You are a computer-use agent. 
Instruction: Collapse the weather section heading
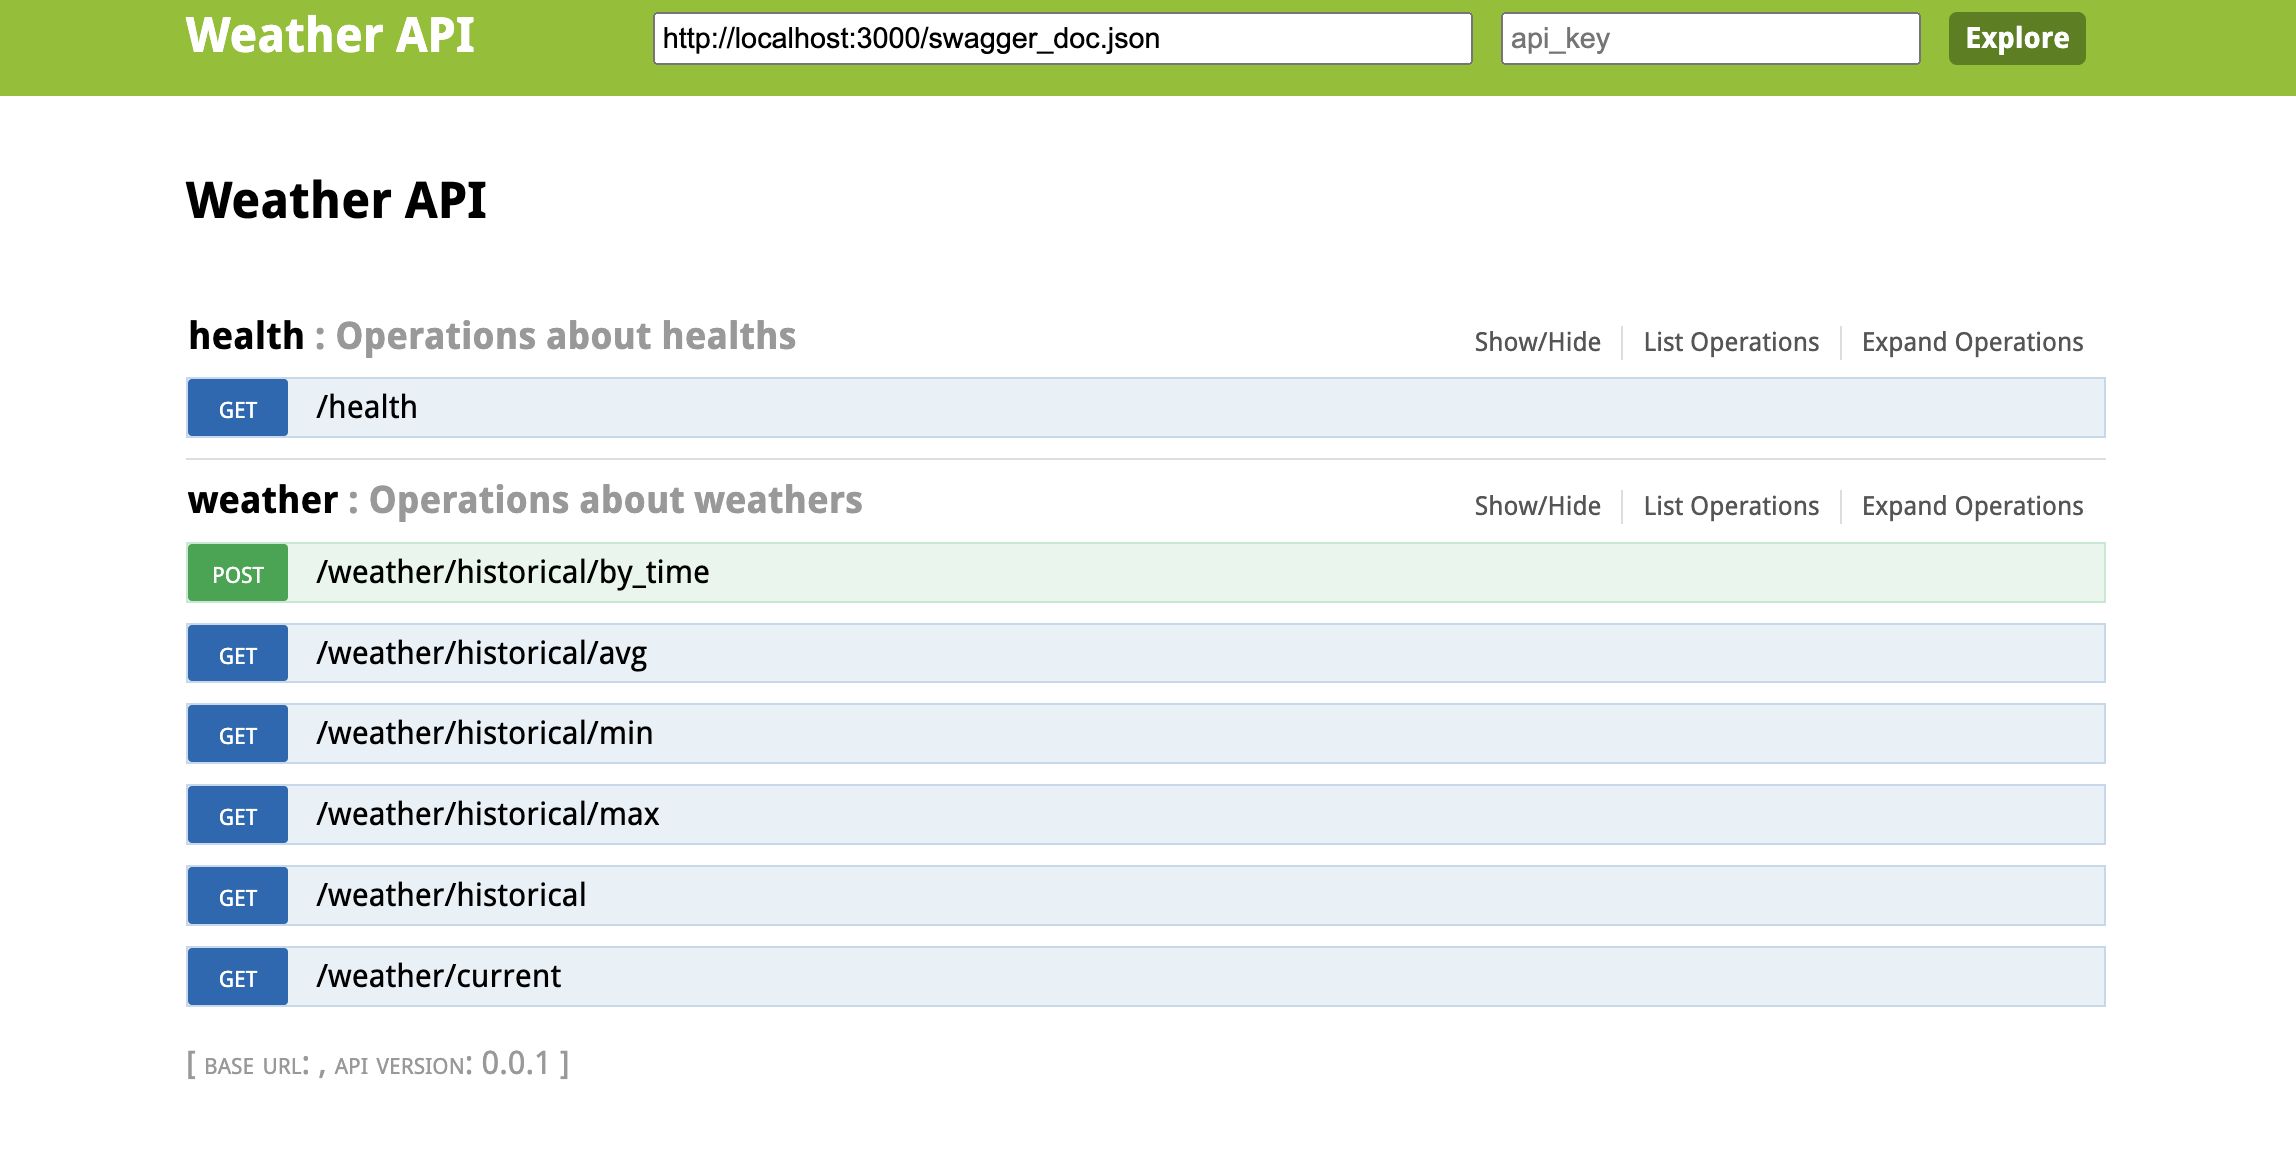coord(263,500)
